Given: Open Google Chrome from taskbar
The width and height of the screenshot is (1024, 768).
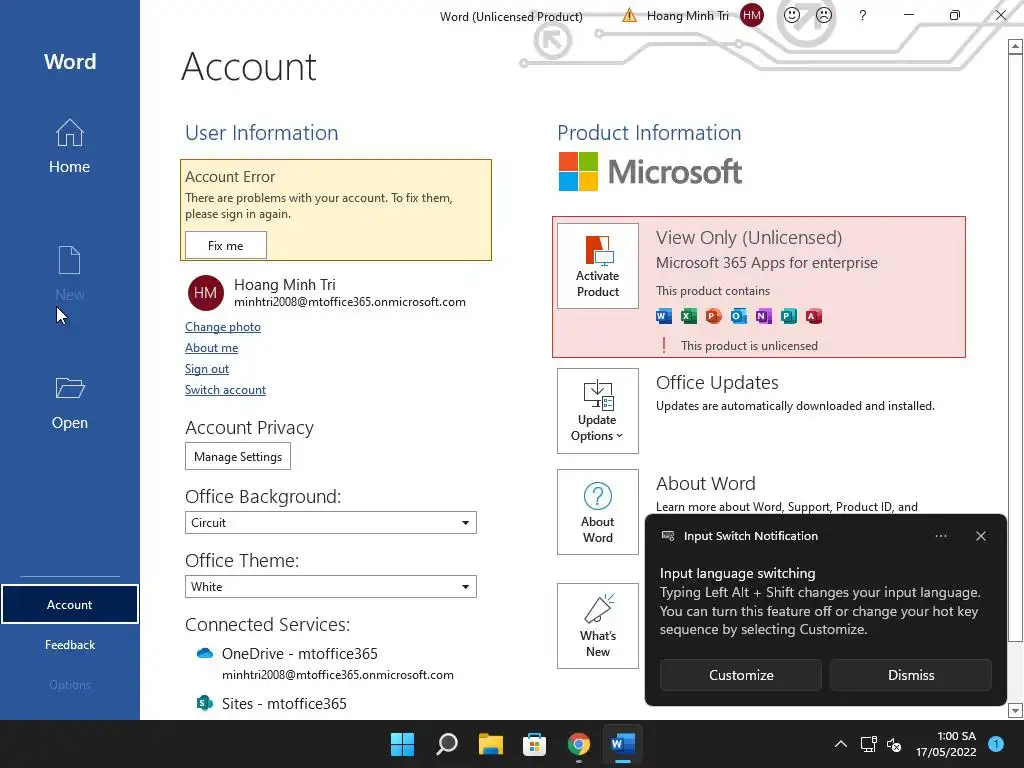Looking at the screenshot, I should click(x=579, y=744).
